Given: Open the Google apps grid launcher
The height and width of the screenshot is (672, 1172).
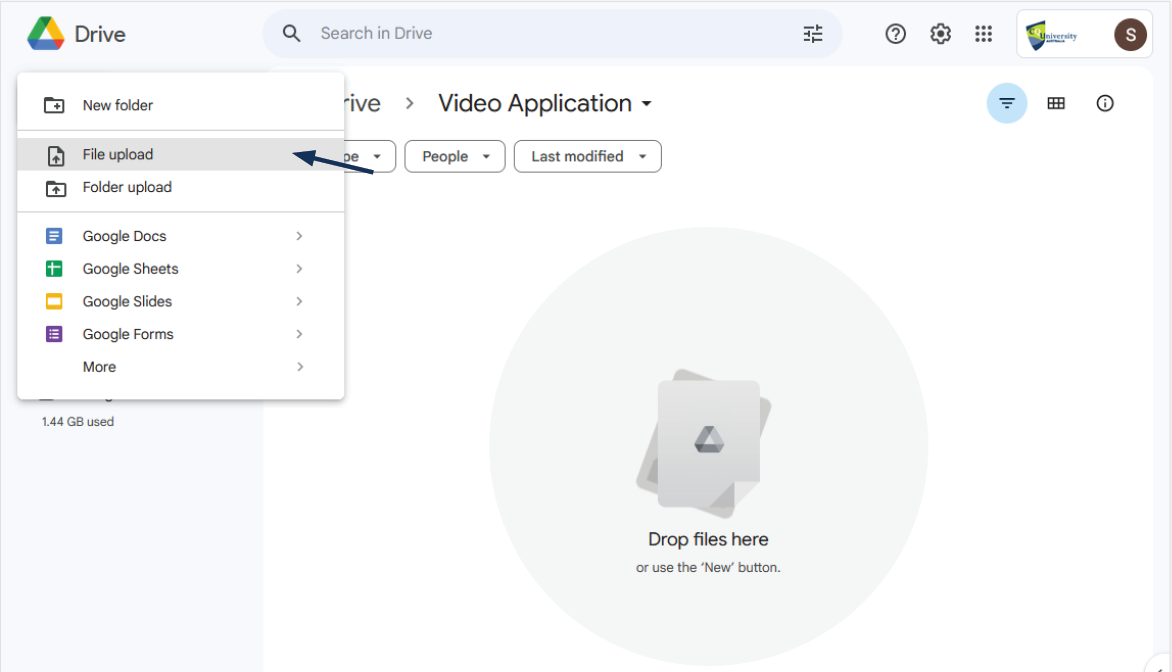Looking at the screenshot, I should click(983, 34).
